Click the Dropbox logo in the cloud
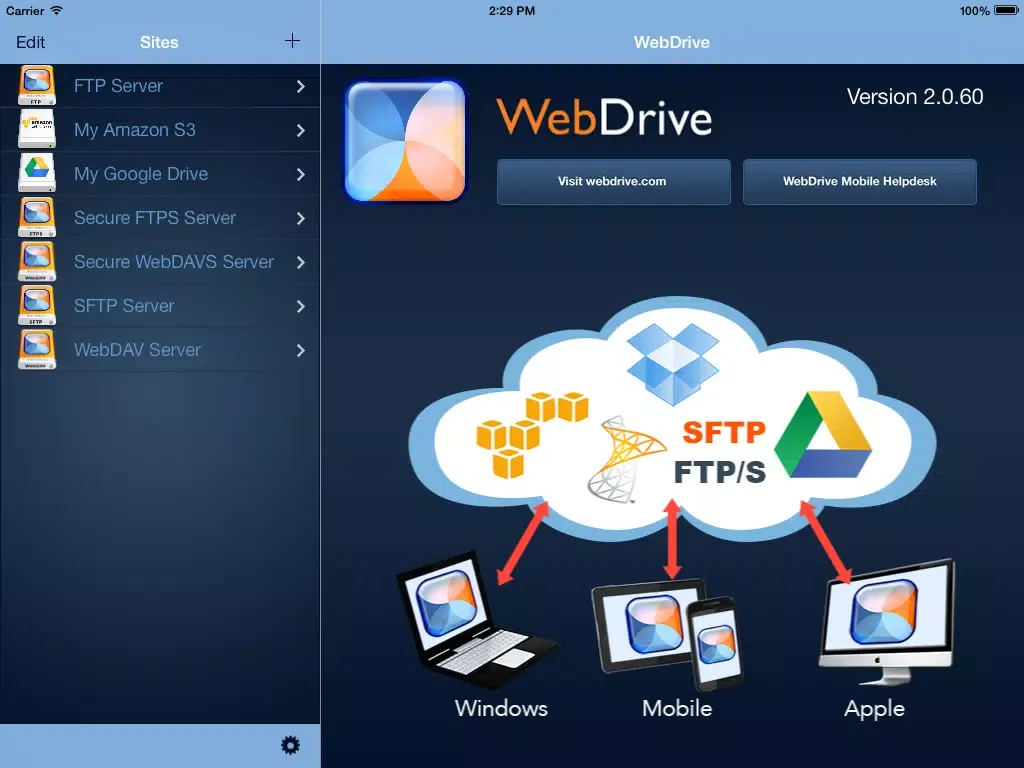The height and width of the screenshot is (768, 1024). coord(673,364)
